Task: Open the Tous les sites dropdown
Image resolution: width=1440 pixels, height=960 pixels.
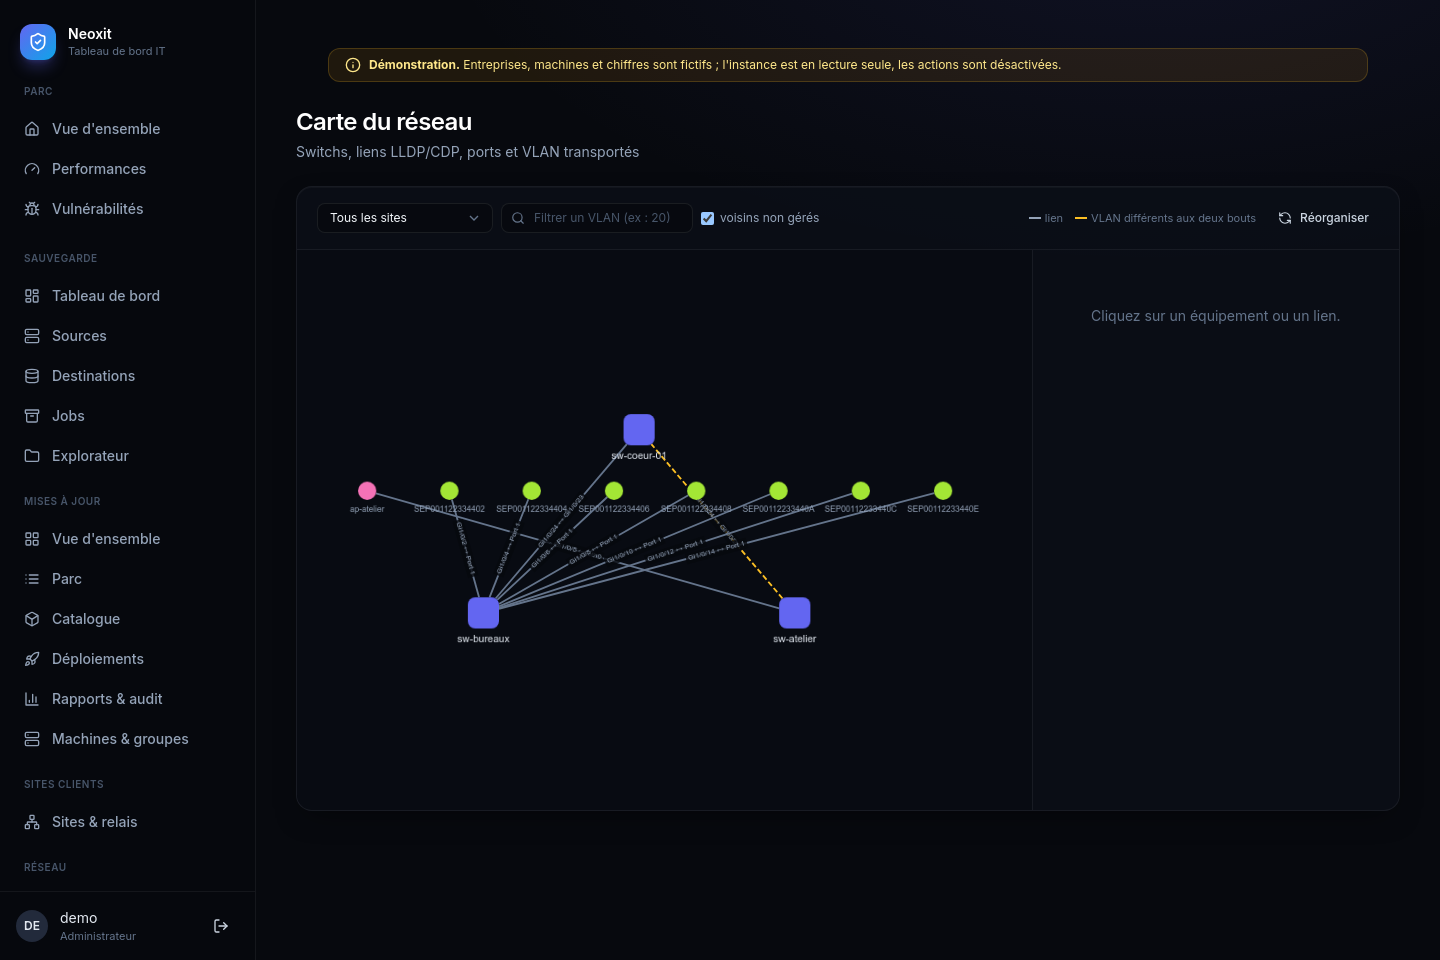Action: pos(405,218)
